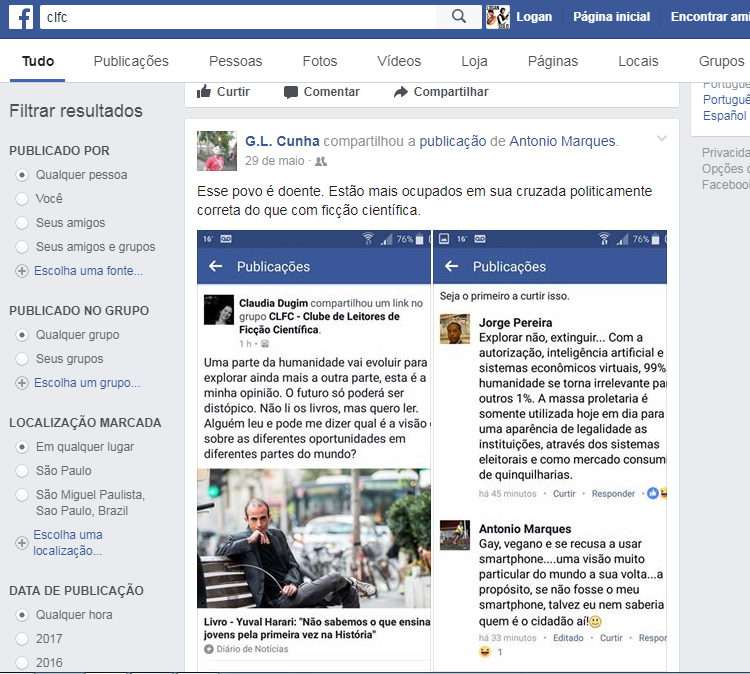Open Logan's profile picture

[497, 17]
